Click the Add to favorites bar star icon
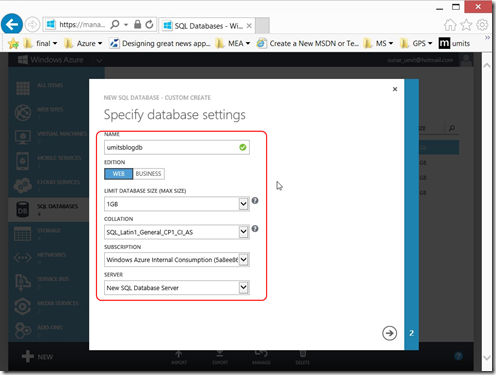This screenshot has width=496, height=375. click(13, 43)
